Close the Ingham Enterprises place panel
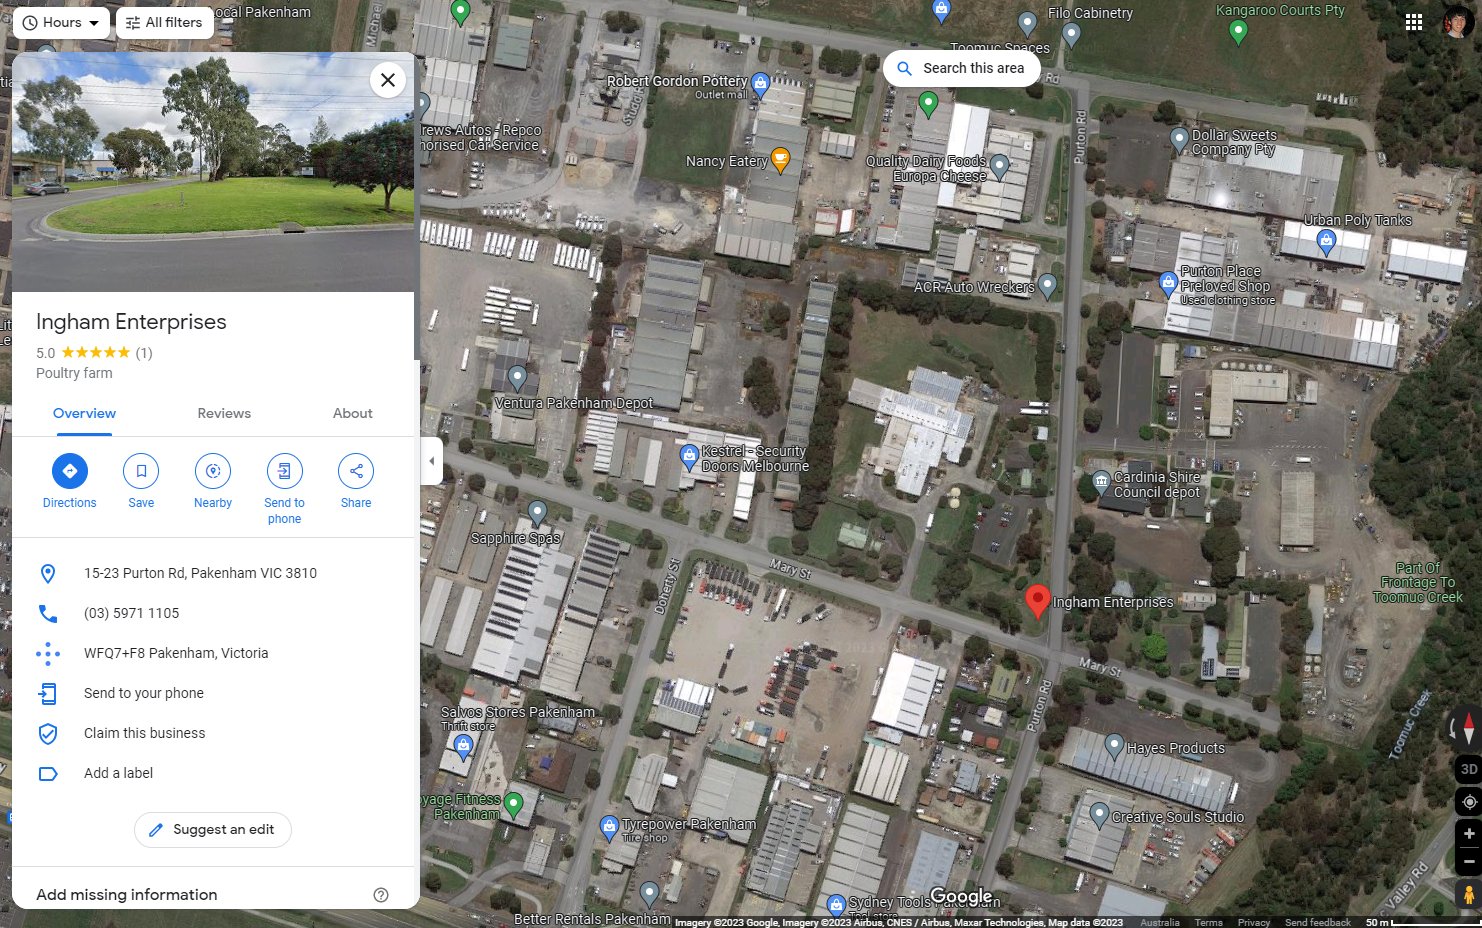 388,80
